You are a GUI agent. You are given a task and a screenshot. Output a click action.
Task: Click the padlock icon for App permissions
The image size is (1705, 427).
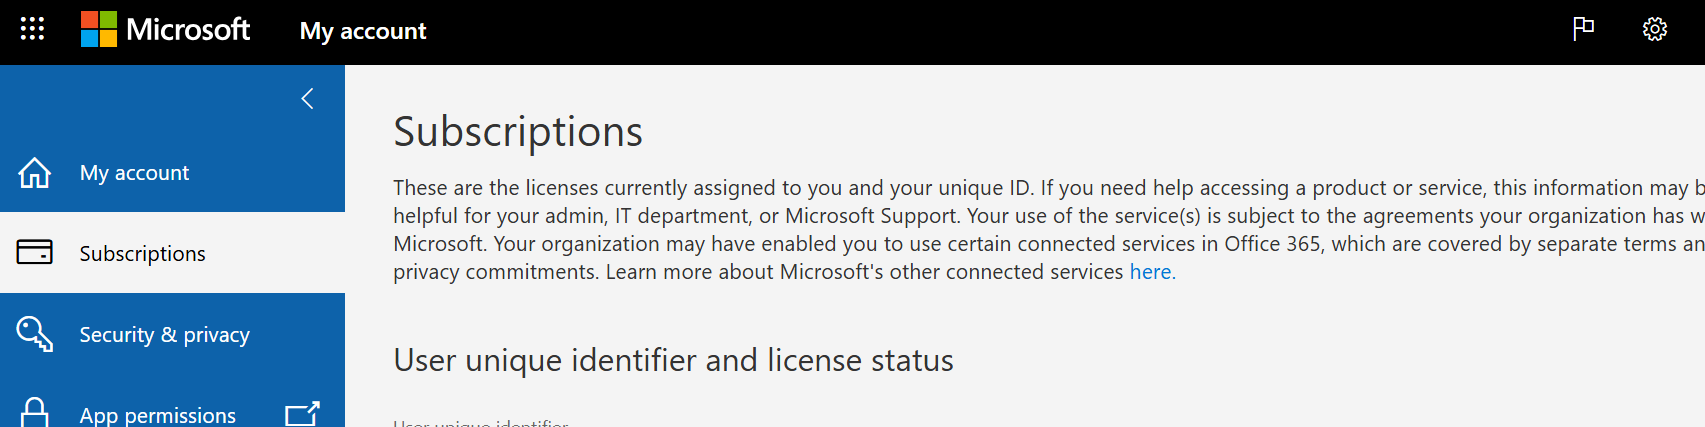[35, 412]
